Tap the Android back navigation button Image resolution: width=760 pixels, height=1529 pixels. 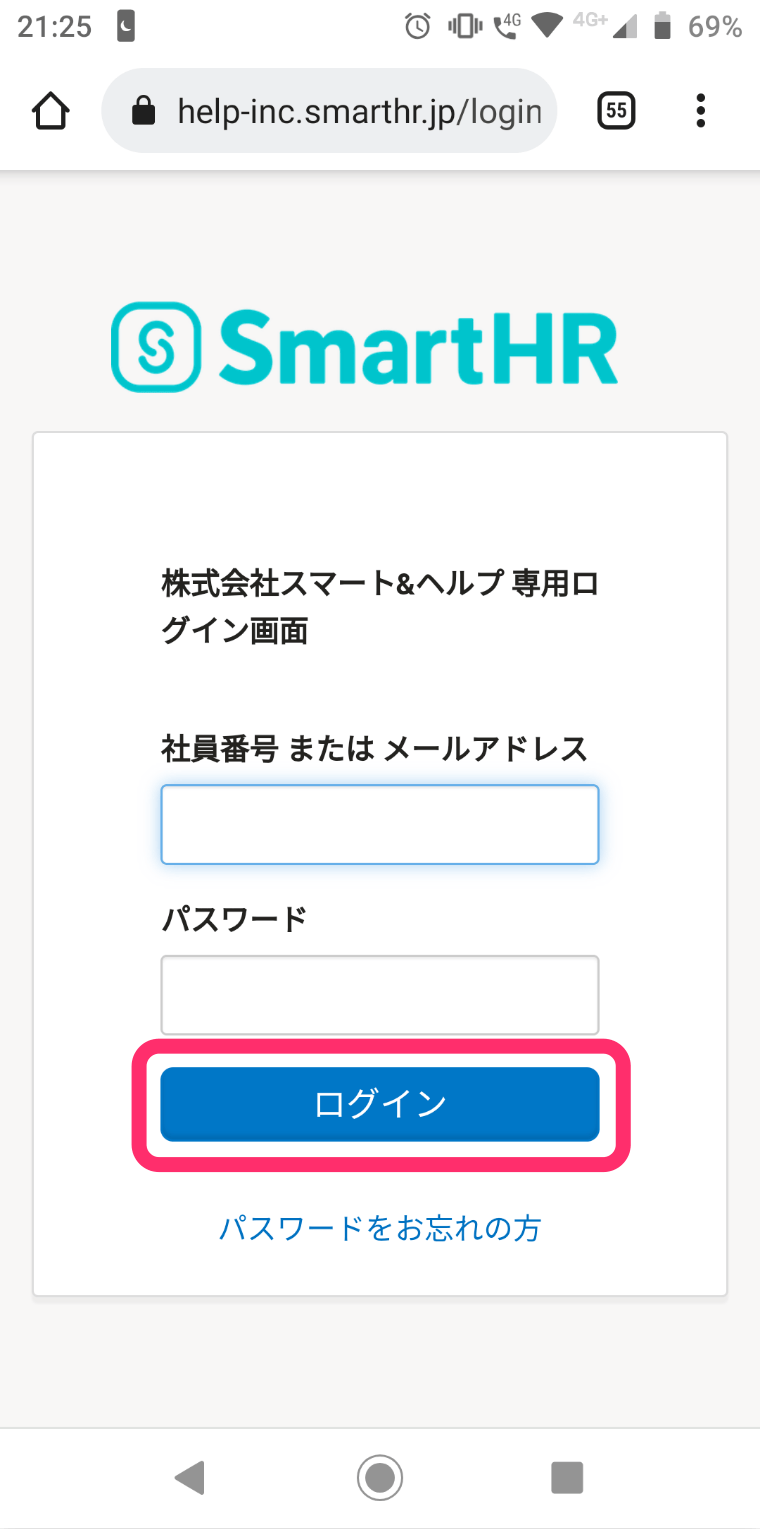[x=189, y=1476]
